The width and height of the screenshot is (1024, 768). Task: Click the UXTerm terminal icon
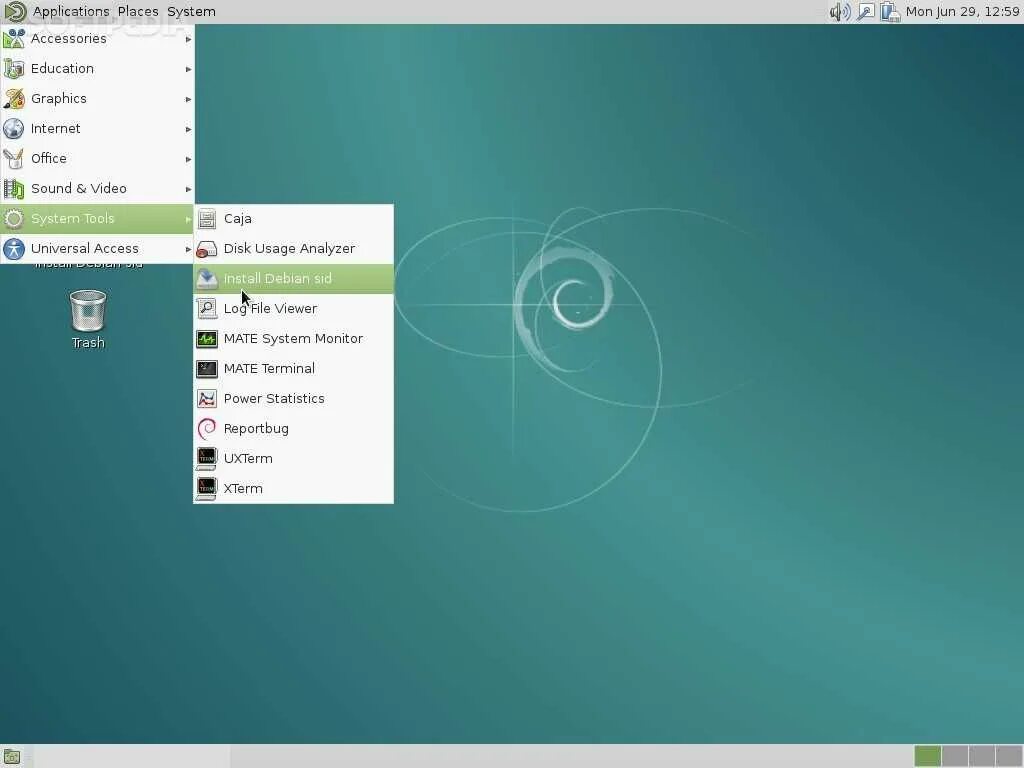206,459
